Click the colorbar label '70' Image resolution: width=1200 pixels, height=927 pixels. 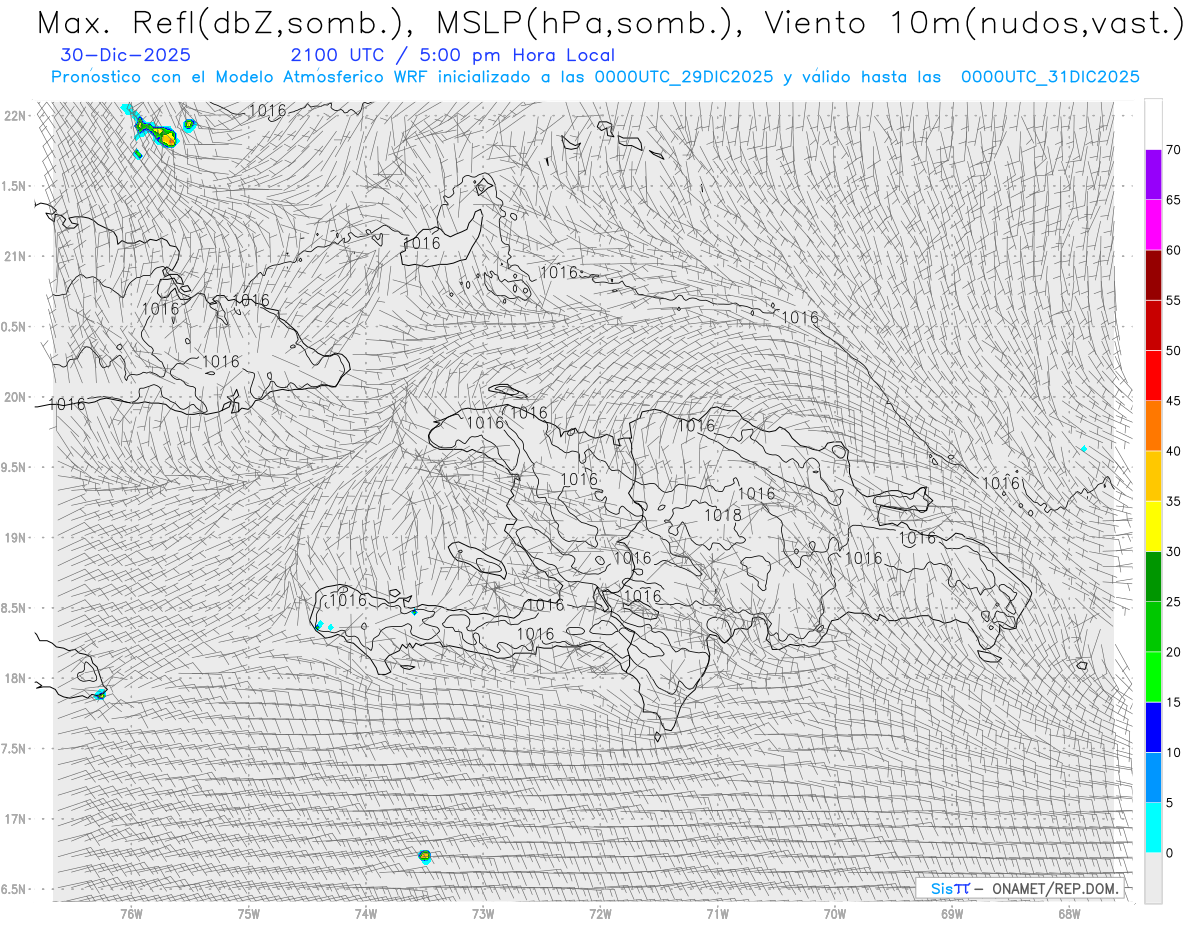[1173, 150]
